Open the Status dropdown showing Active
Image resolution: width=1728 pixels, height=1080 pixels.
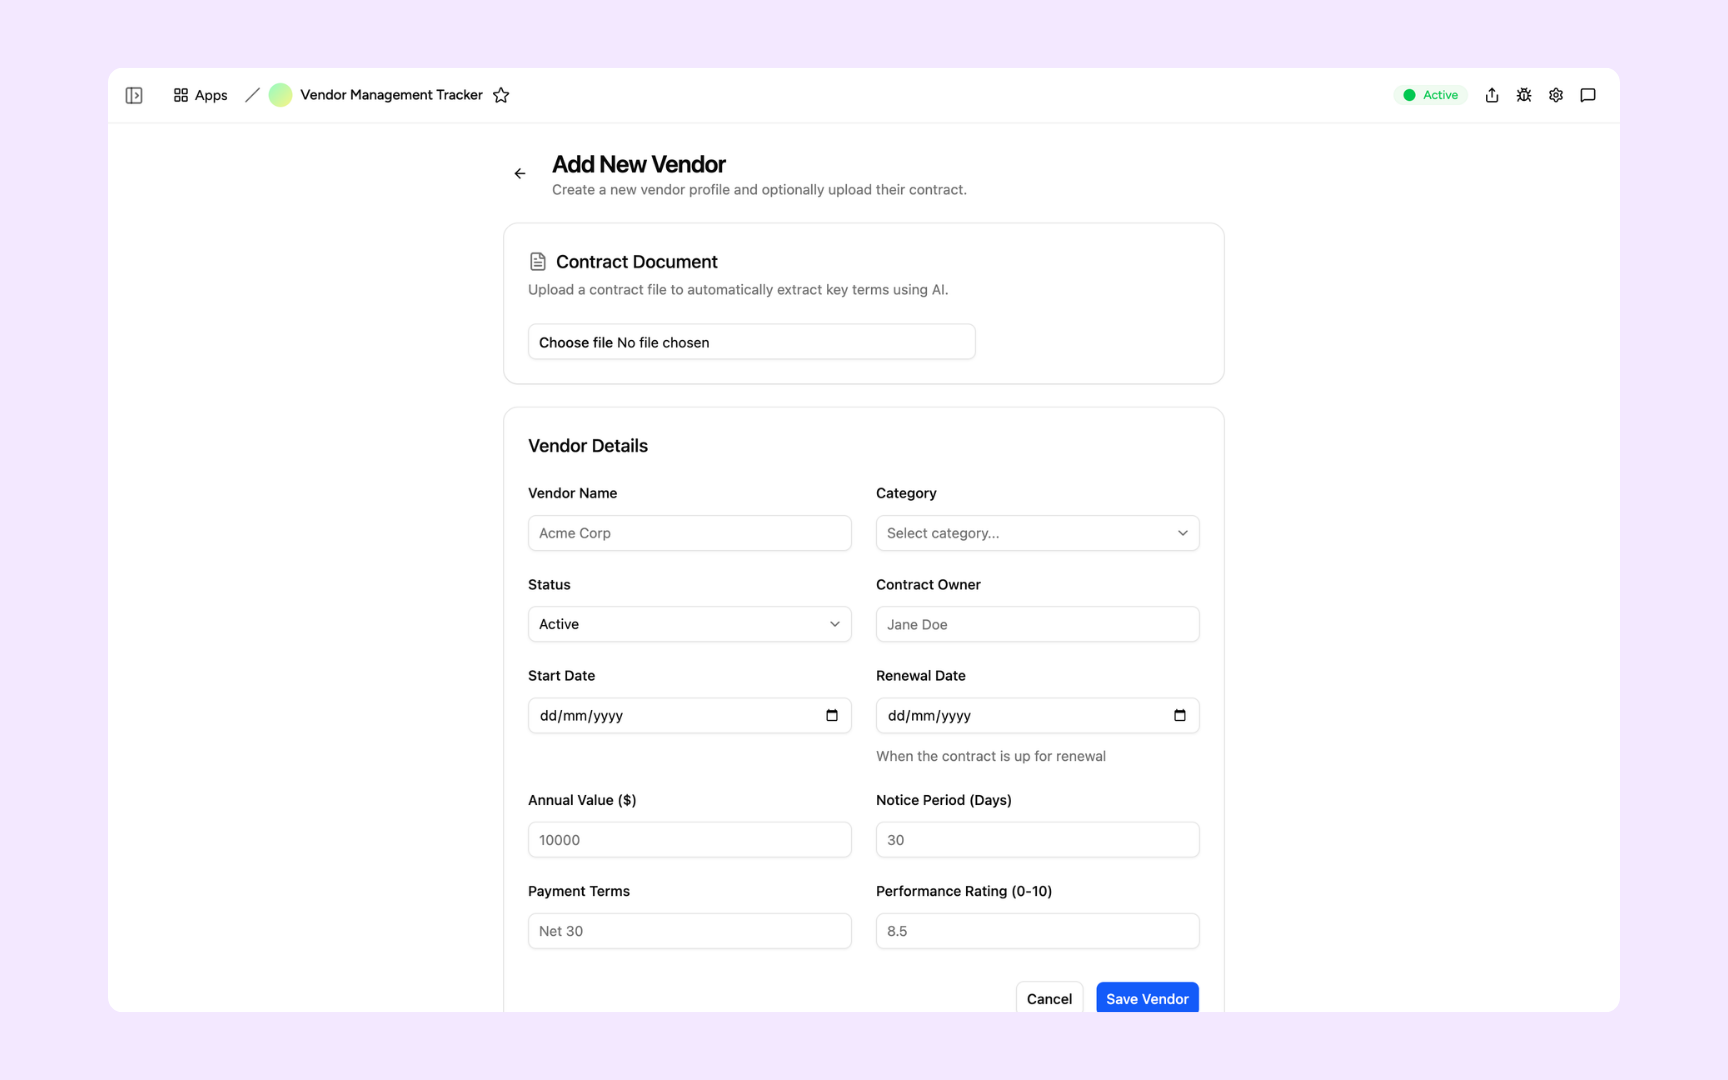point(689,624)
